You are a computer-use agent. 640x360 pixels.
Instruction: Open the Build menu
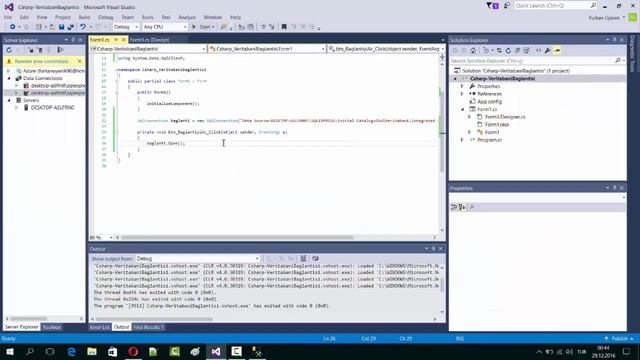click(84, 17)
